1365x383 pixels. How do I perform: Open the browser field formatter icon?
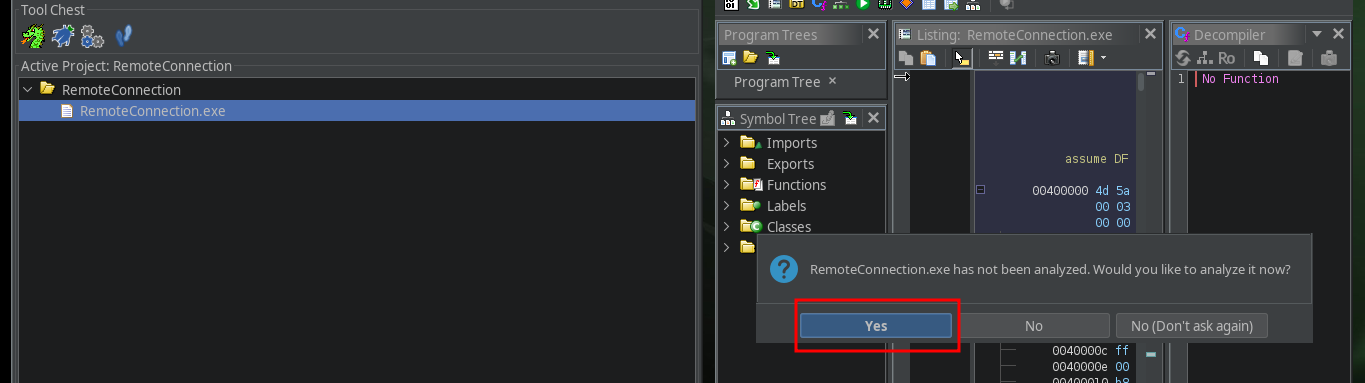point(996,57)
